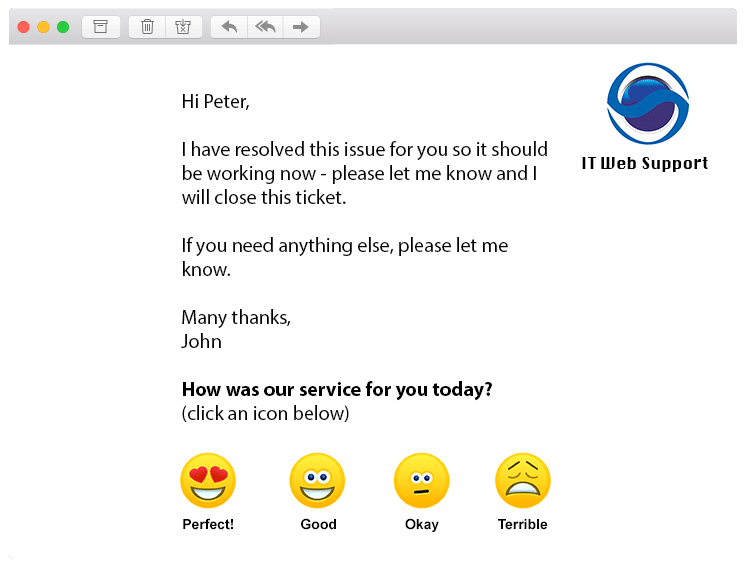Select the neutral Okay emoji face
Viewport: 746px width, 570px height.
click(x=422, y=480)
